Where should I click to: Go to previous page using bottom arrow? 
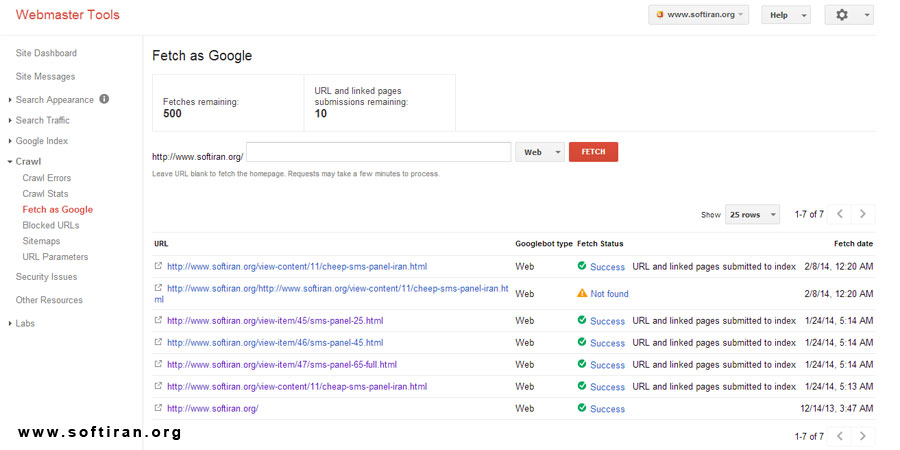(x=840, y=436)
